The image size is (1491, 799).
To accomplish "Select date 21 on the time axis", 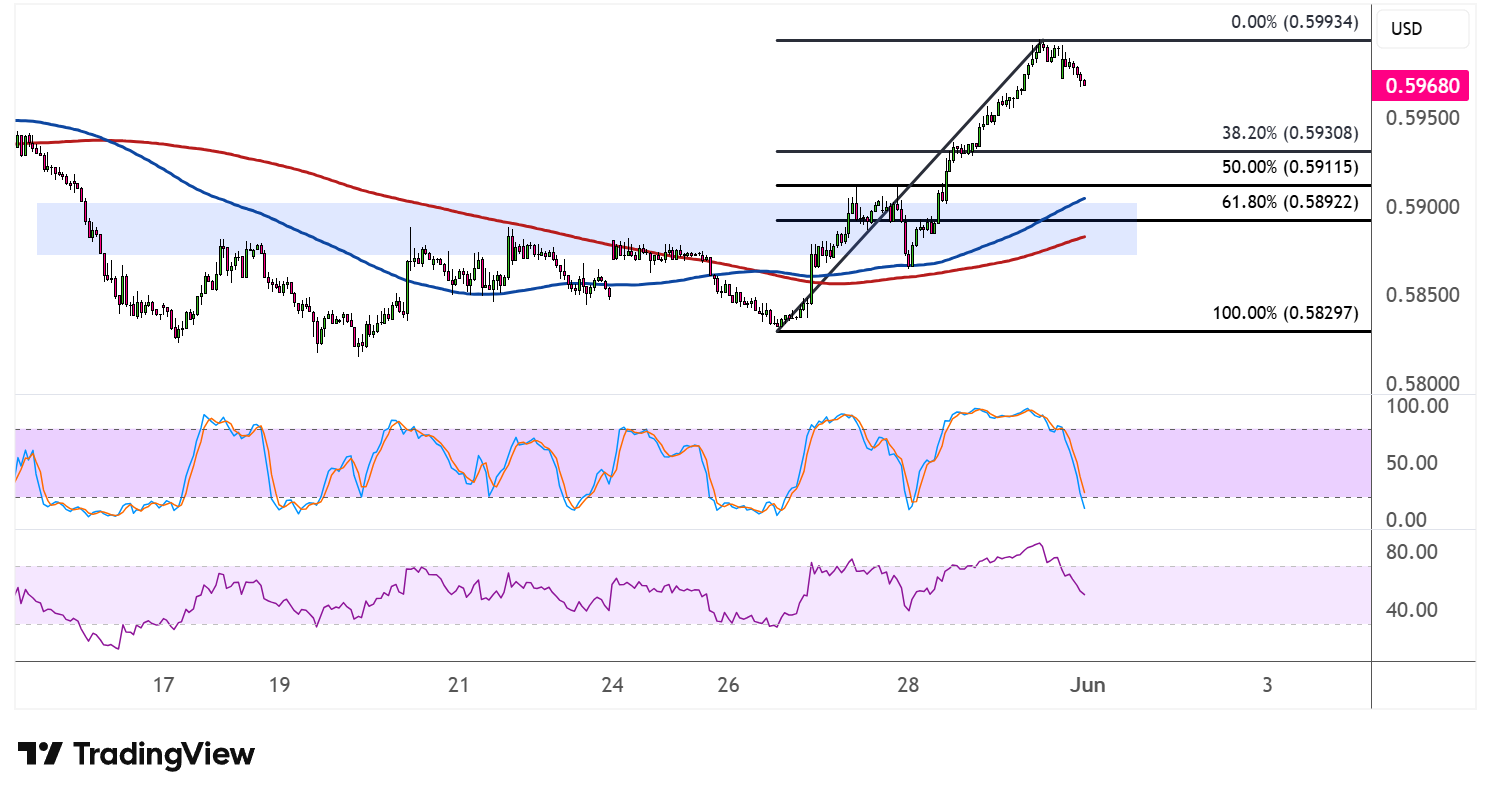I will pos(458,686).
